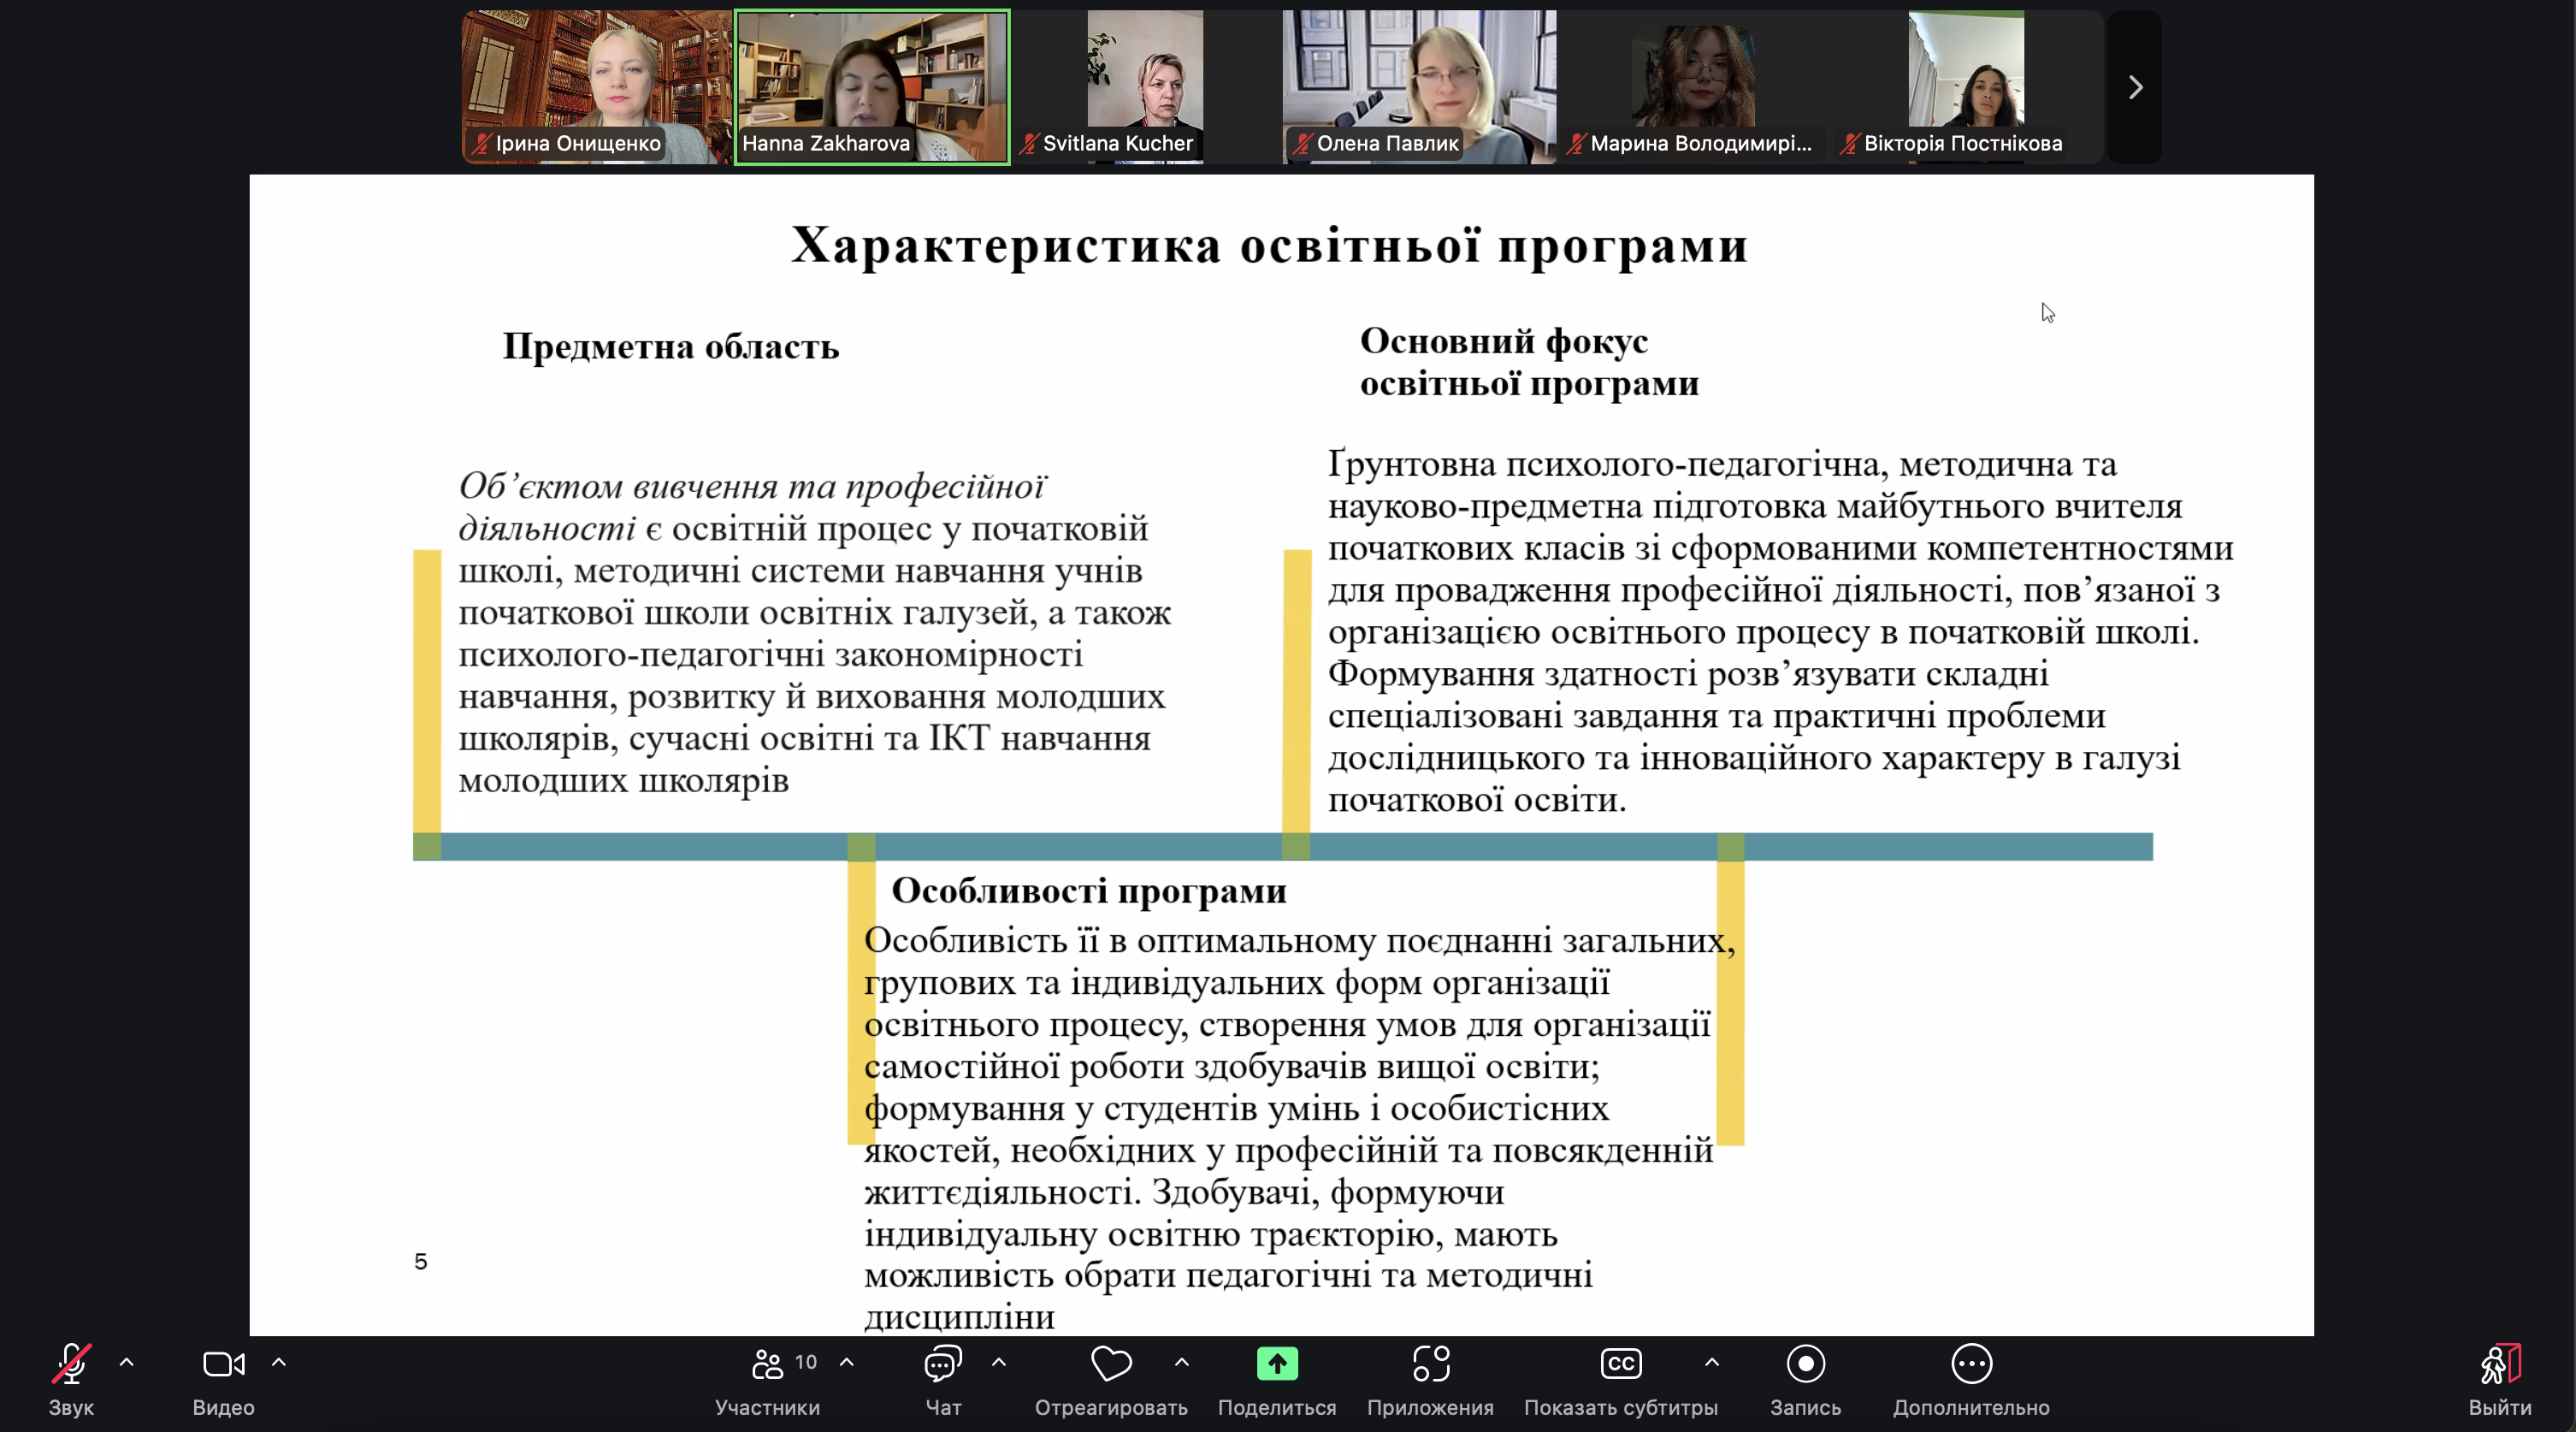
Task: Expand the reactions chevron near Отреагировать
Action: point(1181,1364)
